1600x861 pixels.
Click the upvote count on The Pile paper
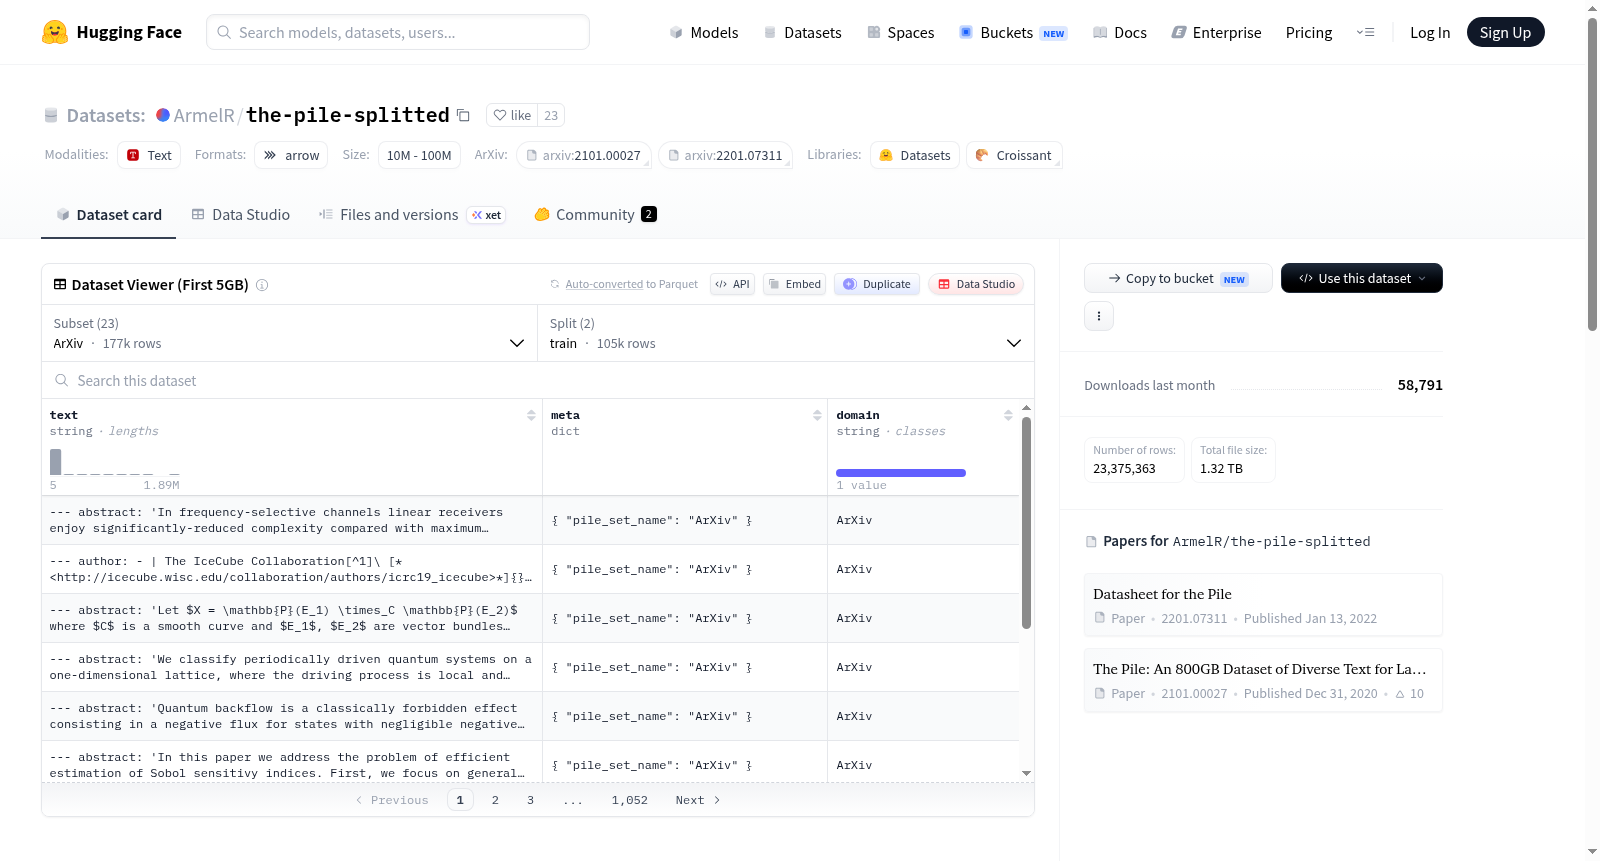point(1410,693)
